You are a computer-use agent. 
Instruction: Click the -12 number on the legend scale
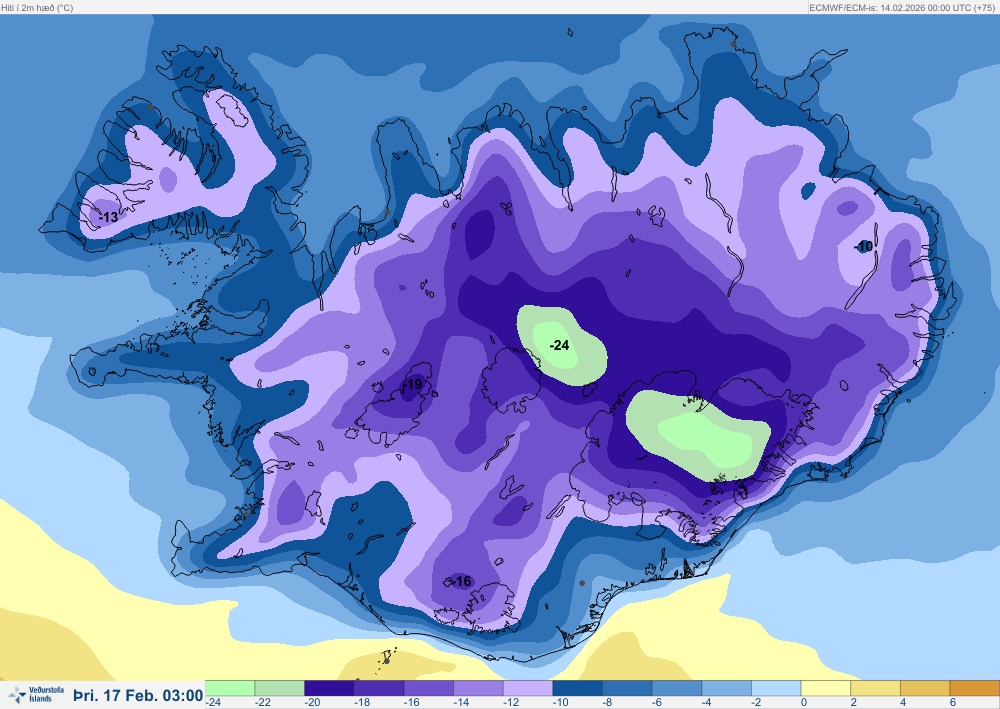click(511, 703)
